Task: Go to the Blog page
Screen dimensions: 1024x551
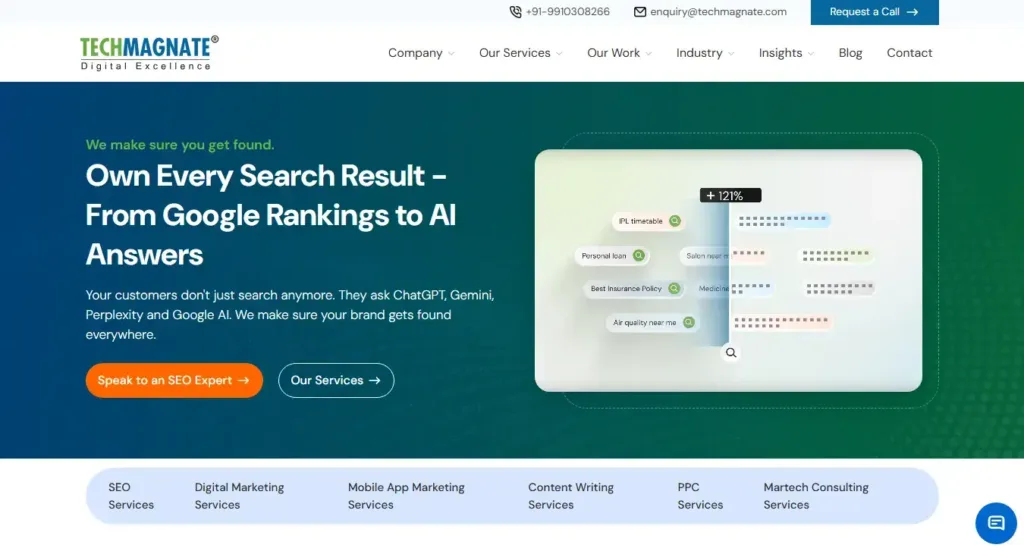Action: point(850,53)
